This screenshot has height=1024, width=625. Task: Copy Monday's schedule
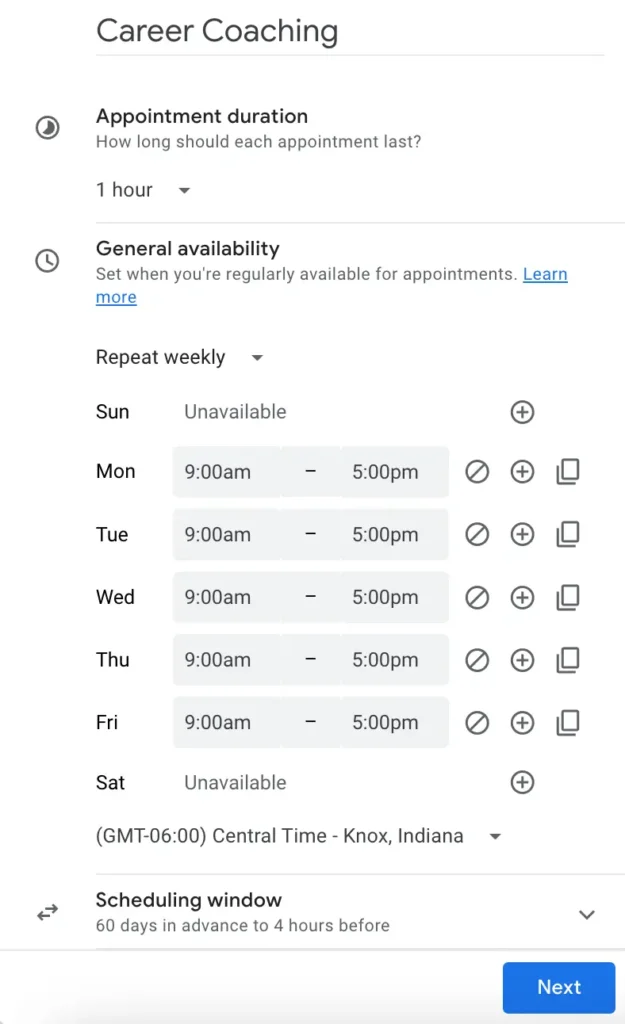point(568,471)
